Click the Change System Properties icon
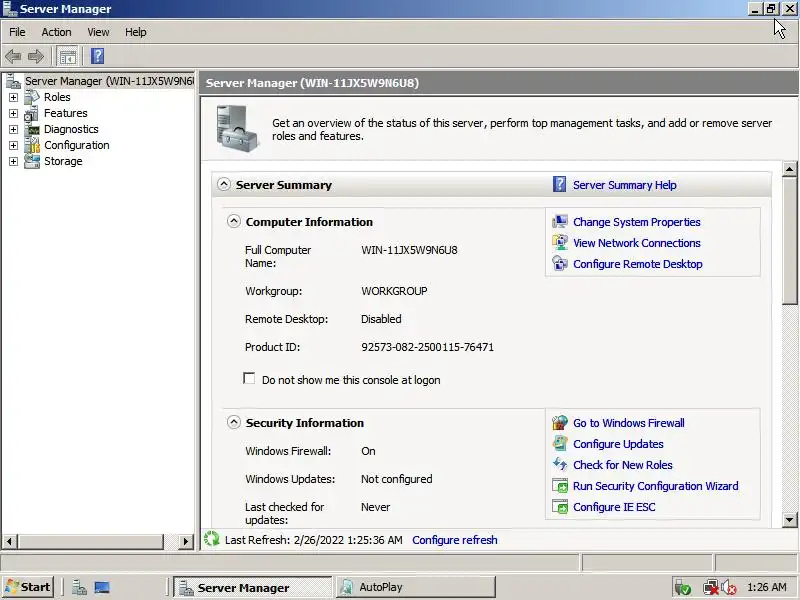 pos(560,221)
